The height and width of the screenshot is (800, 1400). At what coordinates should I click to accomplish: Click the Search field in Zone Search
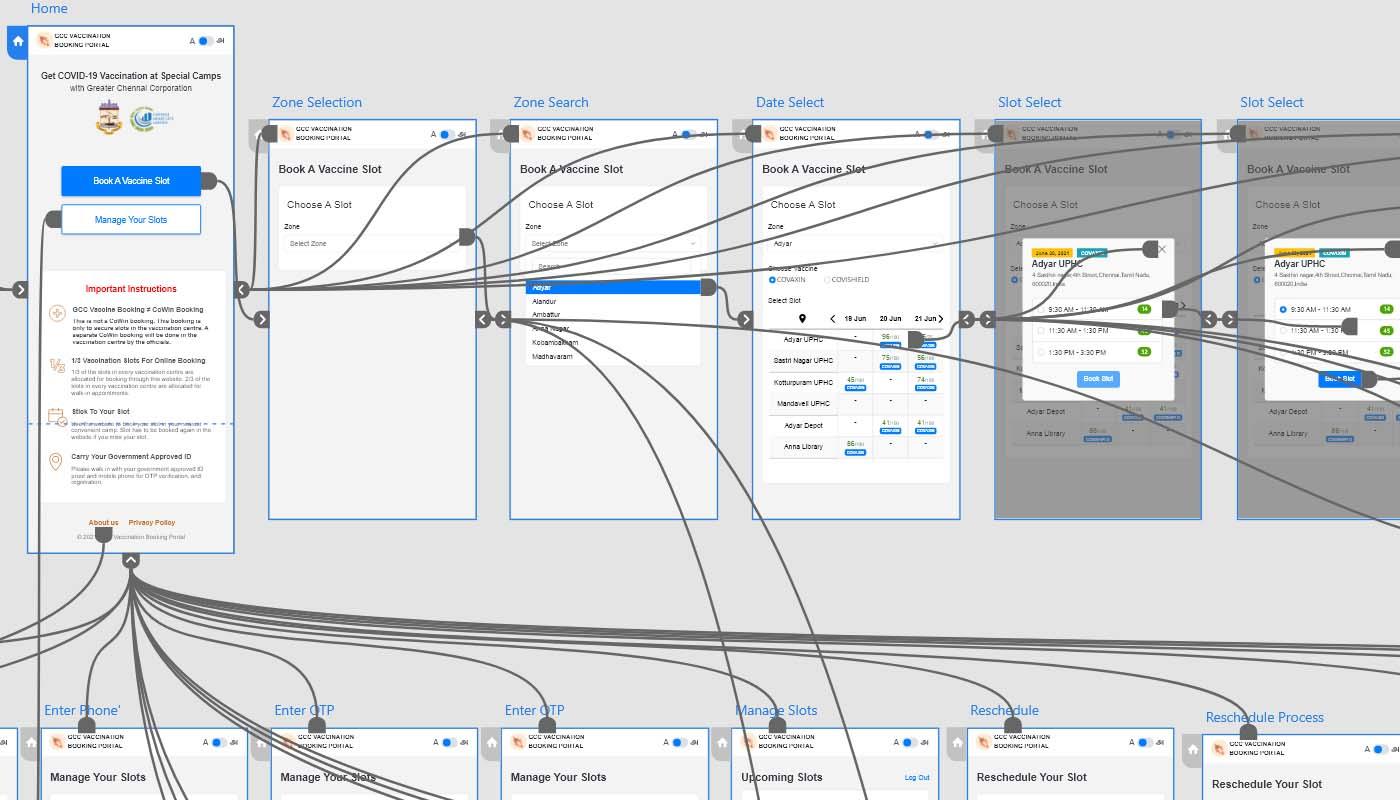point(613,267)
